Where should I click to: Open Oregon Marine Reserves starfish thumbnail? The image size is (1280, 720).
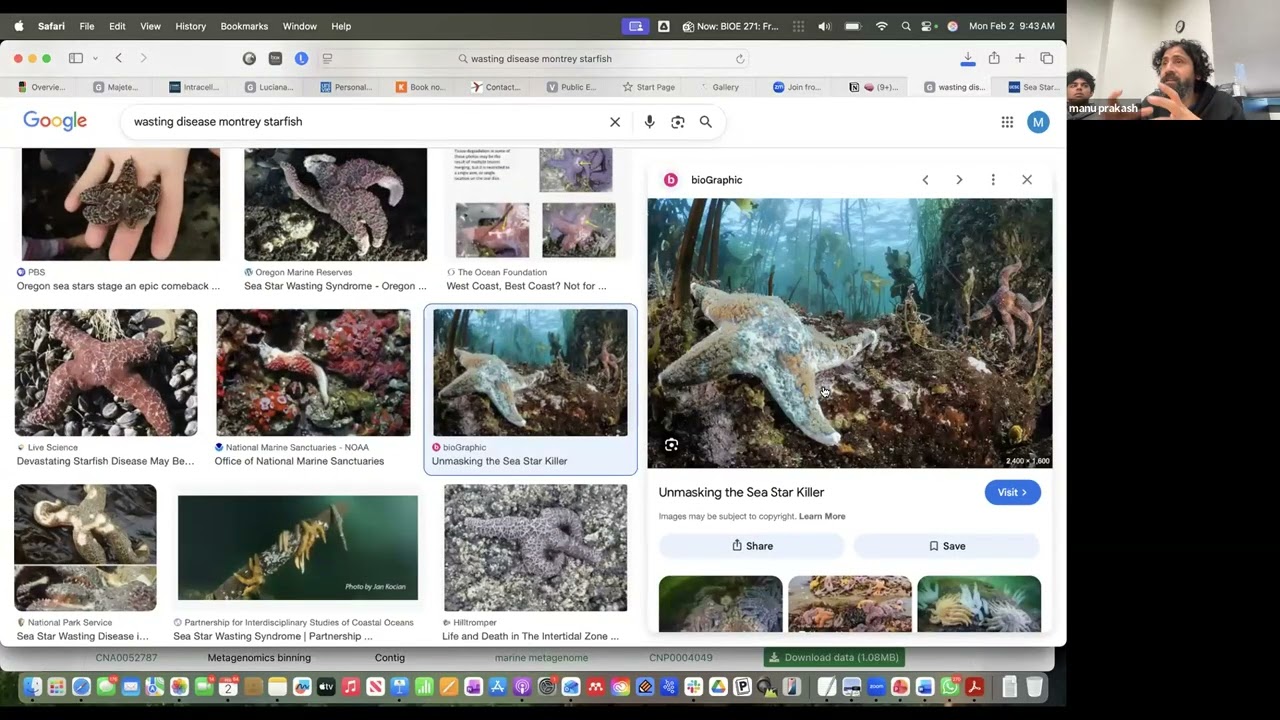[x=335, y=204]
